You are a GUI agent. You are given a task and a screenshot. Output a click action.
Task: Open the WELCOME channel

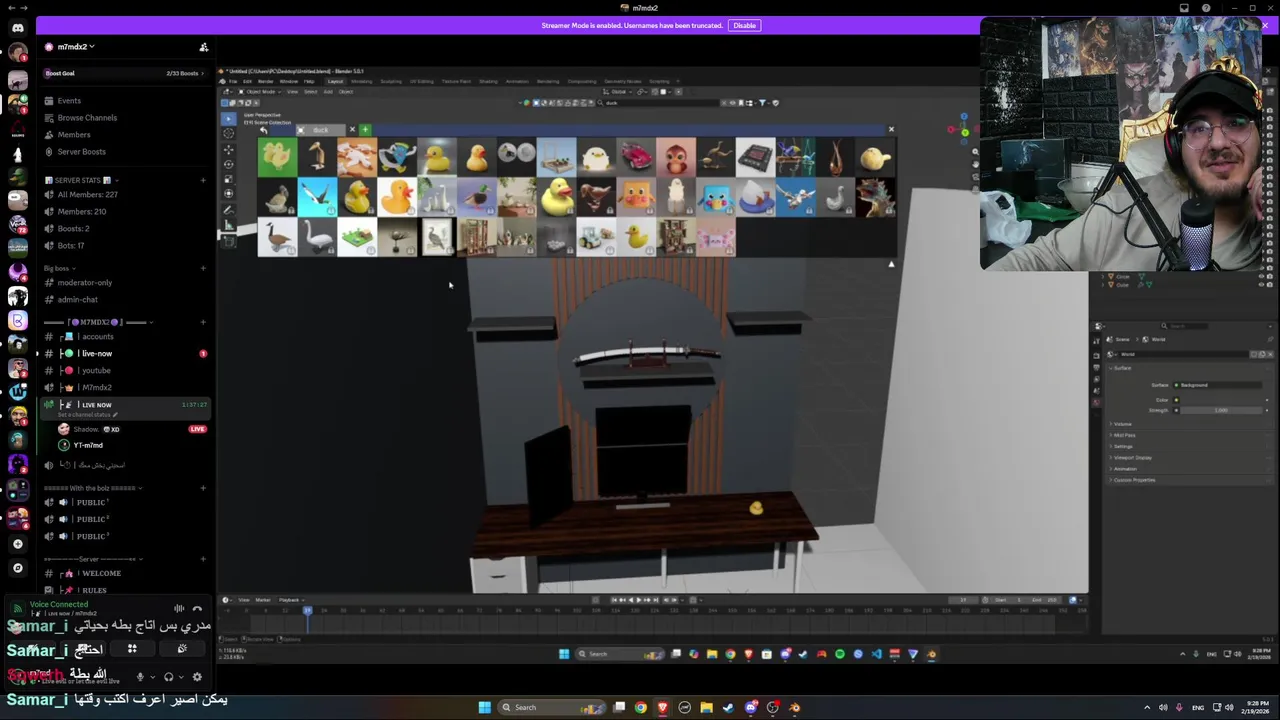coord(125,574)
